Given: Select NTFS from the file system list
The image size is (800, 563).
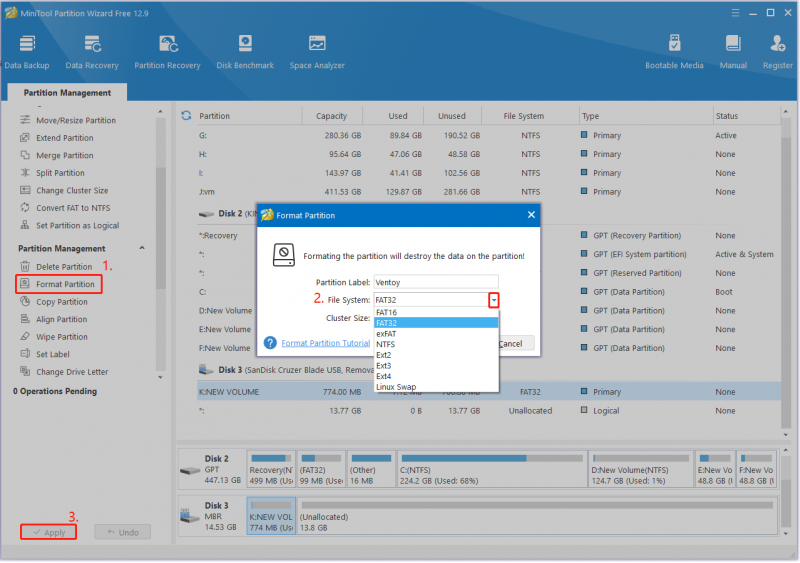Looking at the screenshot, I should point(436,344).
